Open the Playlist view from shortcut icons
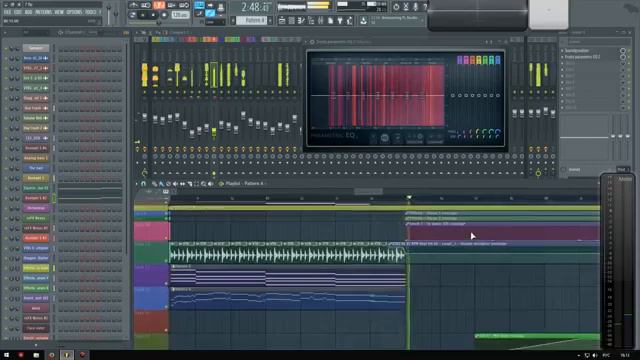Viewport: 640px width, 360px height. click(282, 20)
